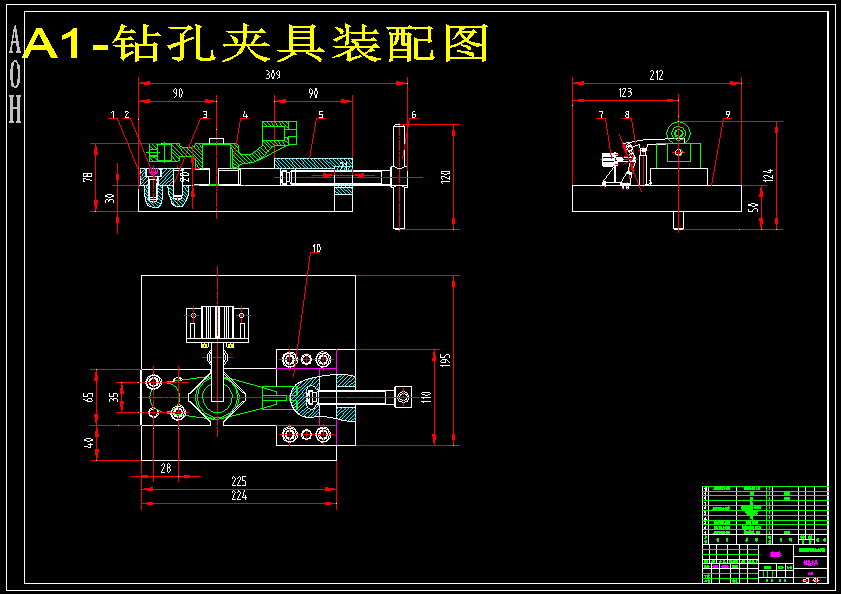Select the T-handle in front view

[x=400, y=177]
